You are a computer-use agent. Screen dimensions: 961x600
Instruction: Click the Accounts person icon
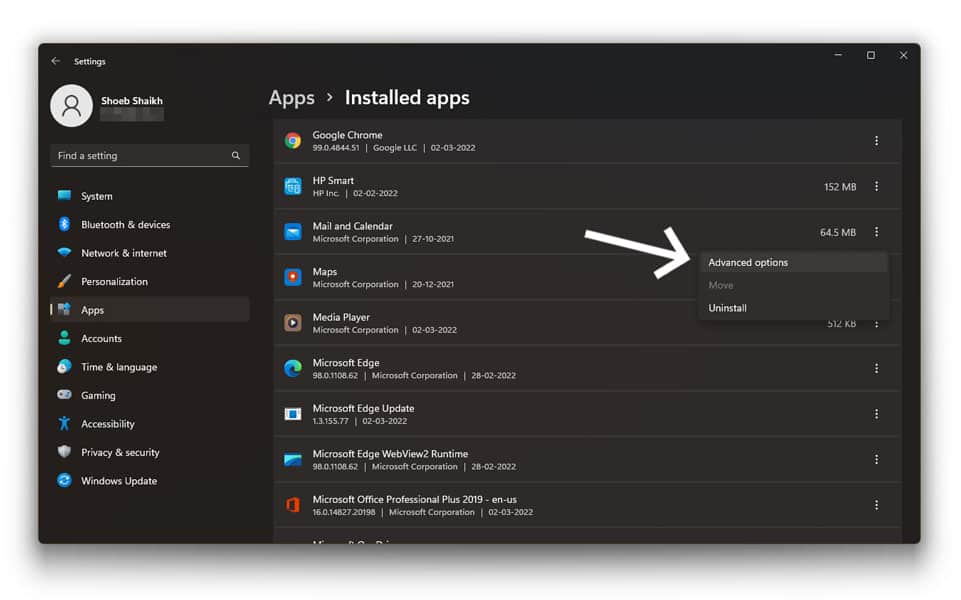[64, 338]
